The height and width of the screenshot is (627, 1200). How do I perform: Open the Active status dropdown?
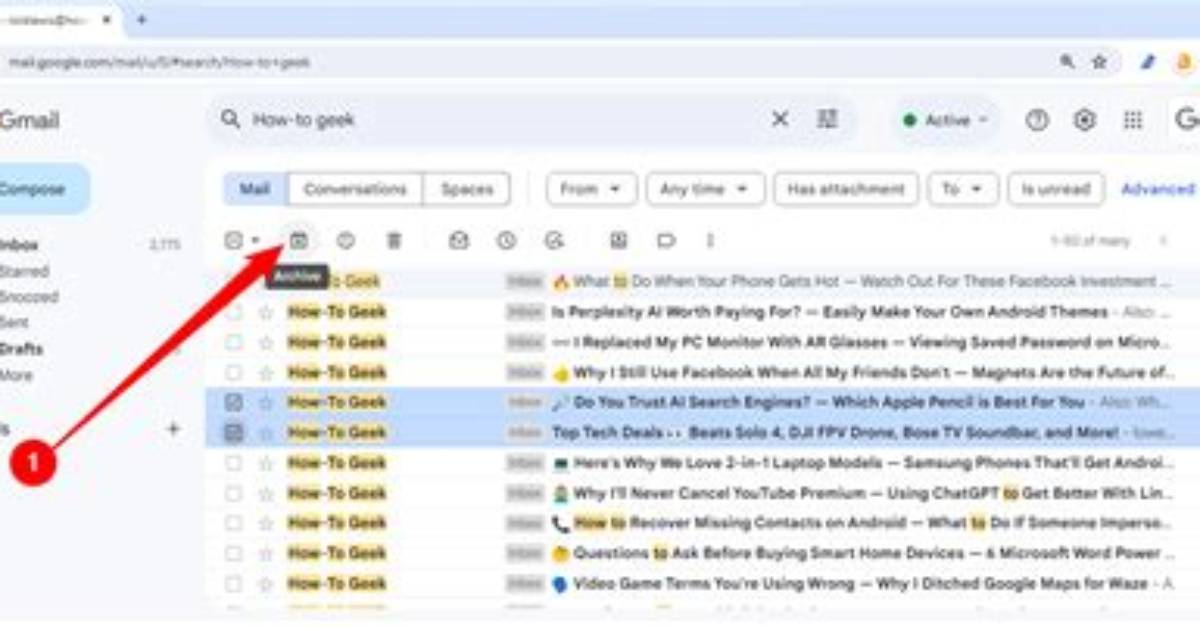point(945,120)
